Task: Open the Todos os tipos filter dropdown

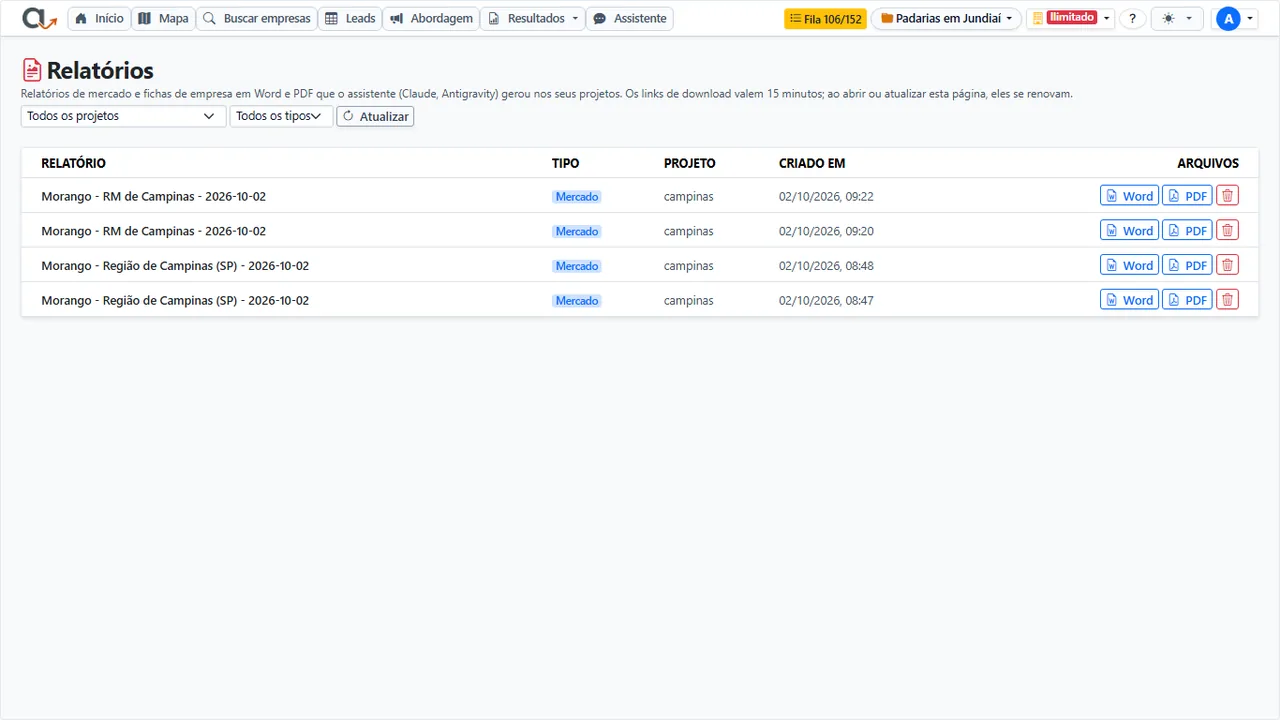Action: 281,116
